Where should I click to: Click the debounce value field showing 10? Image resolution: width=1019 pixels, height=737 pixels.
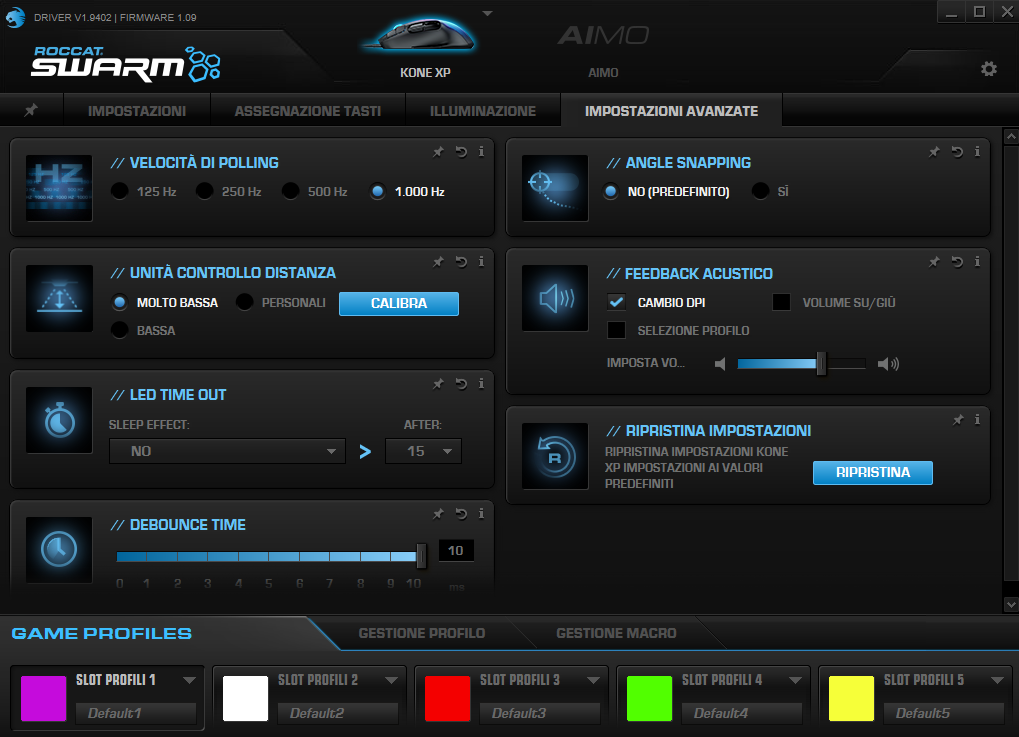click(x=456, y=550)
